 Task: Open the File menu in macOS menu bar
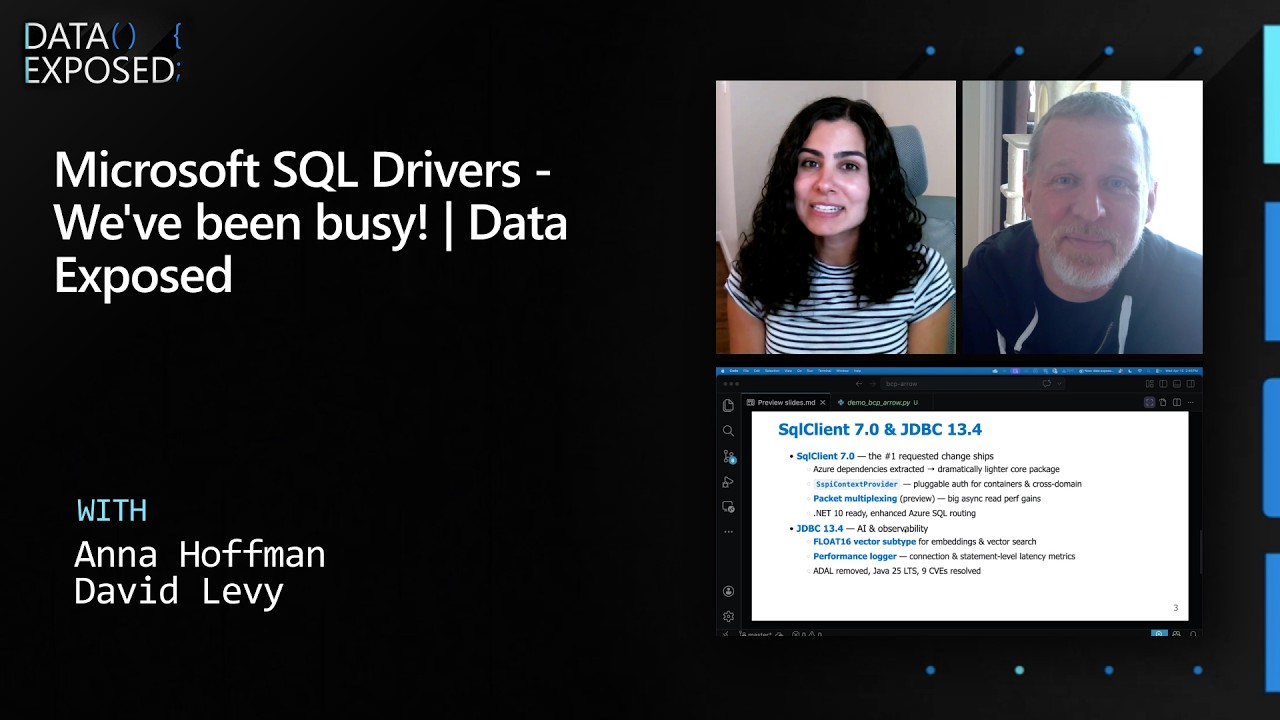coord(746,371)
